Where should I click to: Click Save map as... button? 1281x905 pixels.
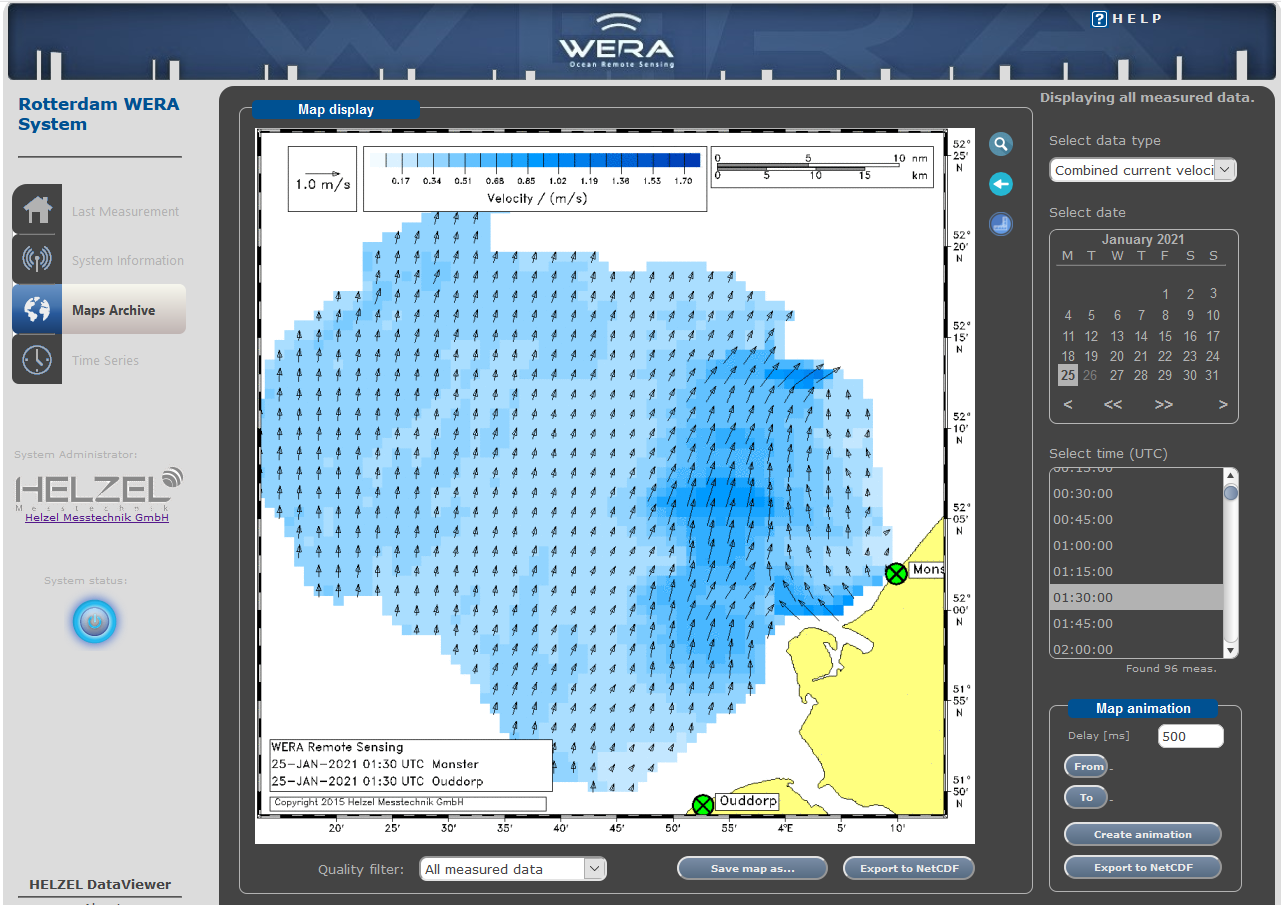[x=752, y=868]
